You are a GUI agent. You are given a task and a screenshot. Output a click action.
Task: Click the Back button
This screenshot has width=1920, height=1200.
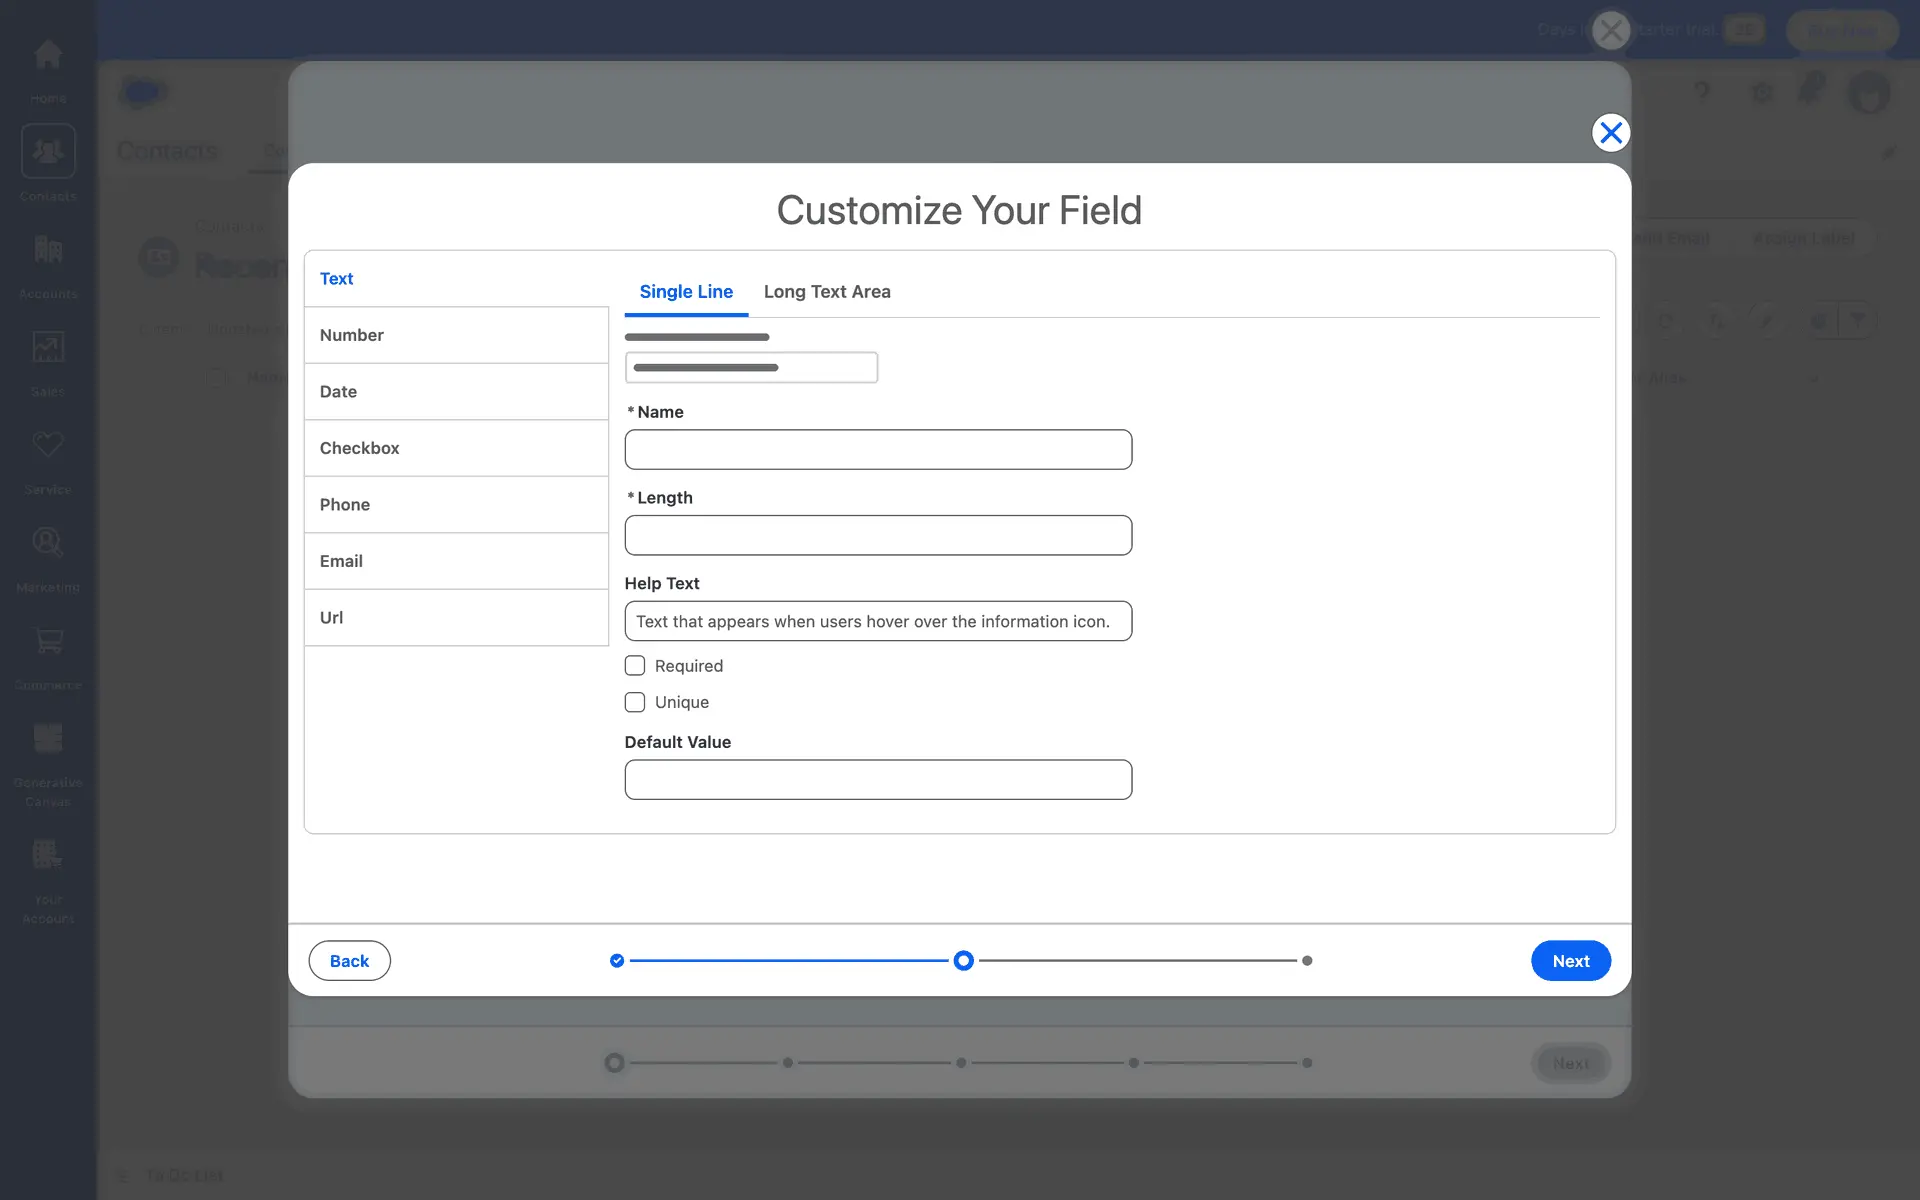[x=349, y=961]
